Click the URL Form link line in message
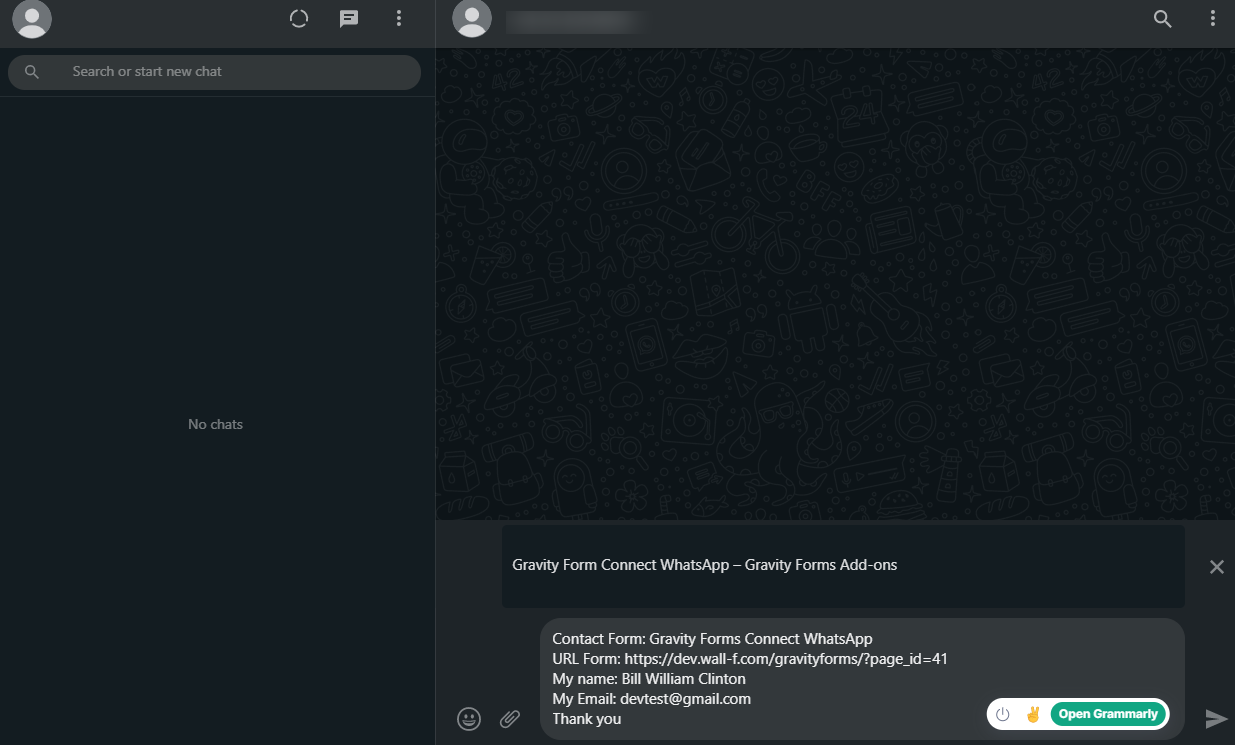Screen dimensions: 1235x745 click(749, 659)
